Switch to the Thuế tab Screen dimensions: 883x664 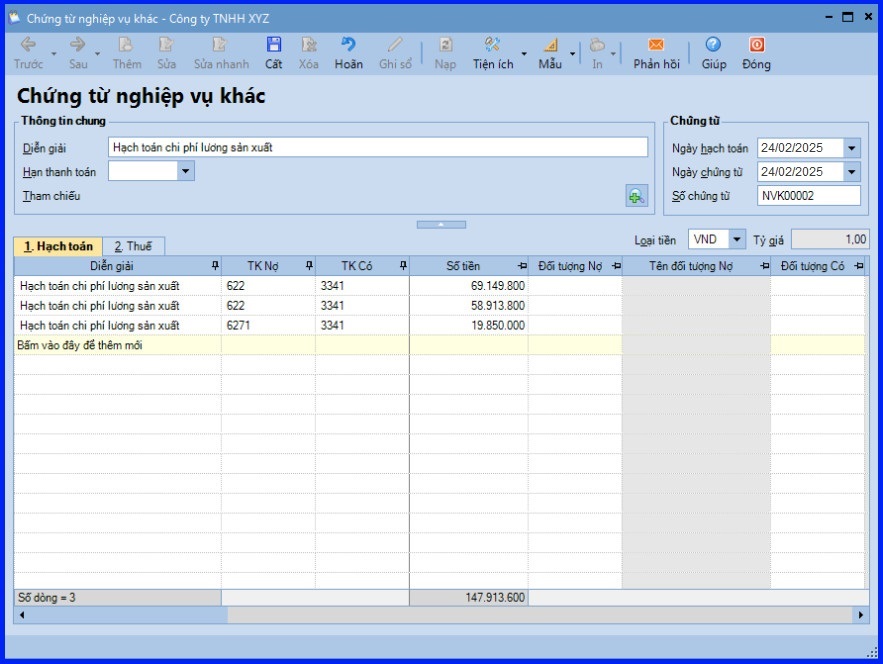(x=133, y=246)
